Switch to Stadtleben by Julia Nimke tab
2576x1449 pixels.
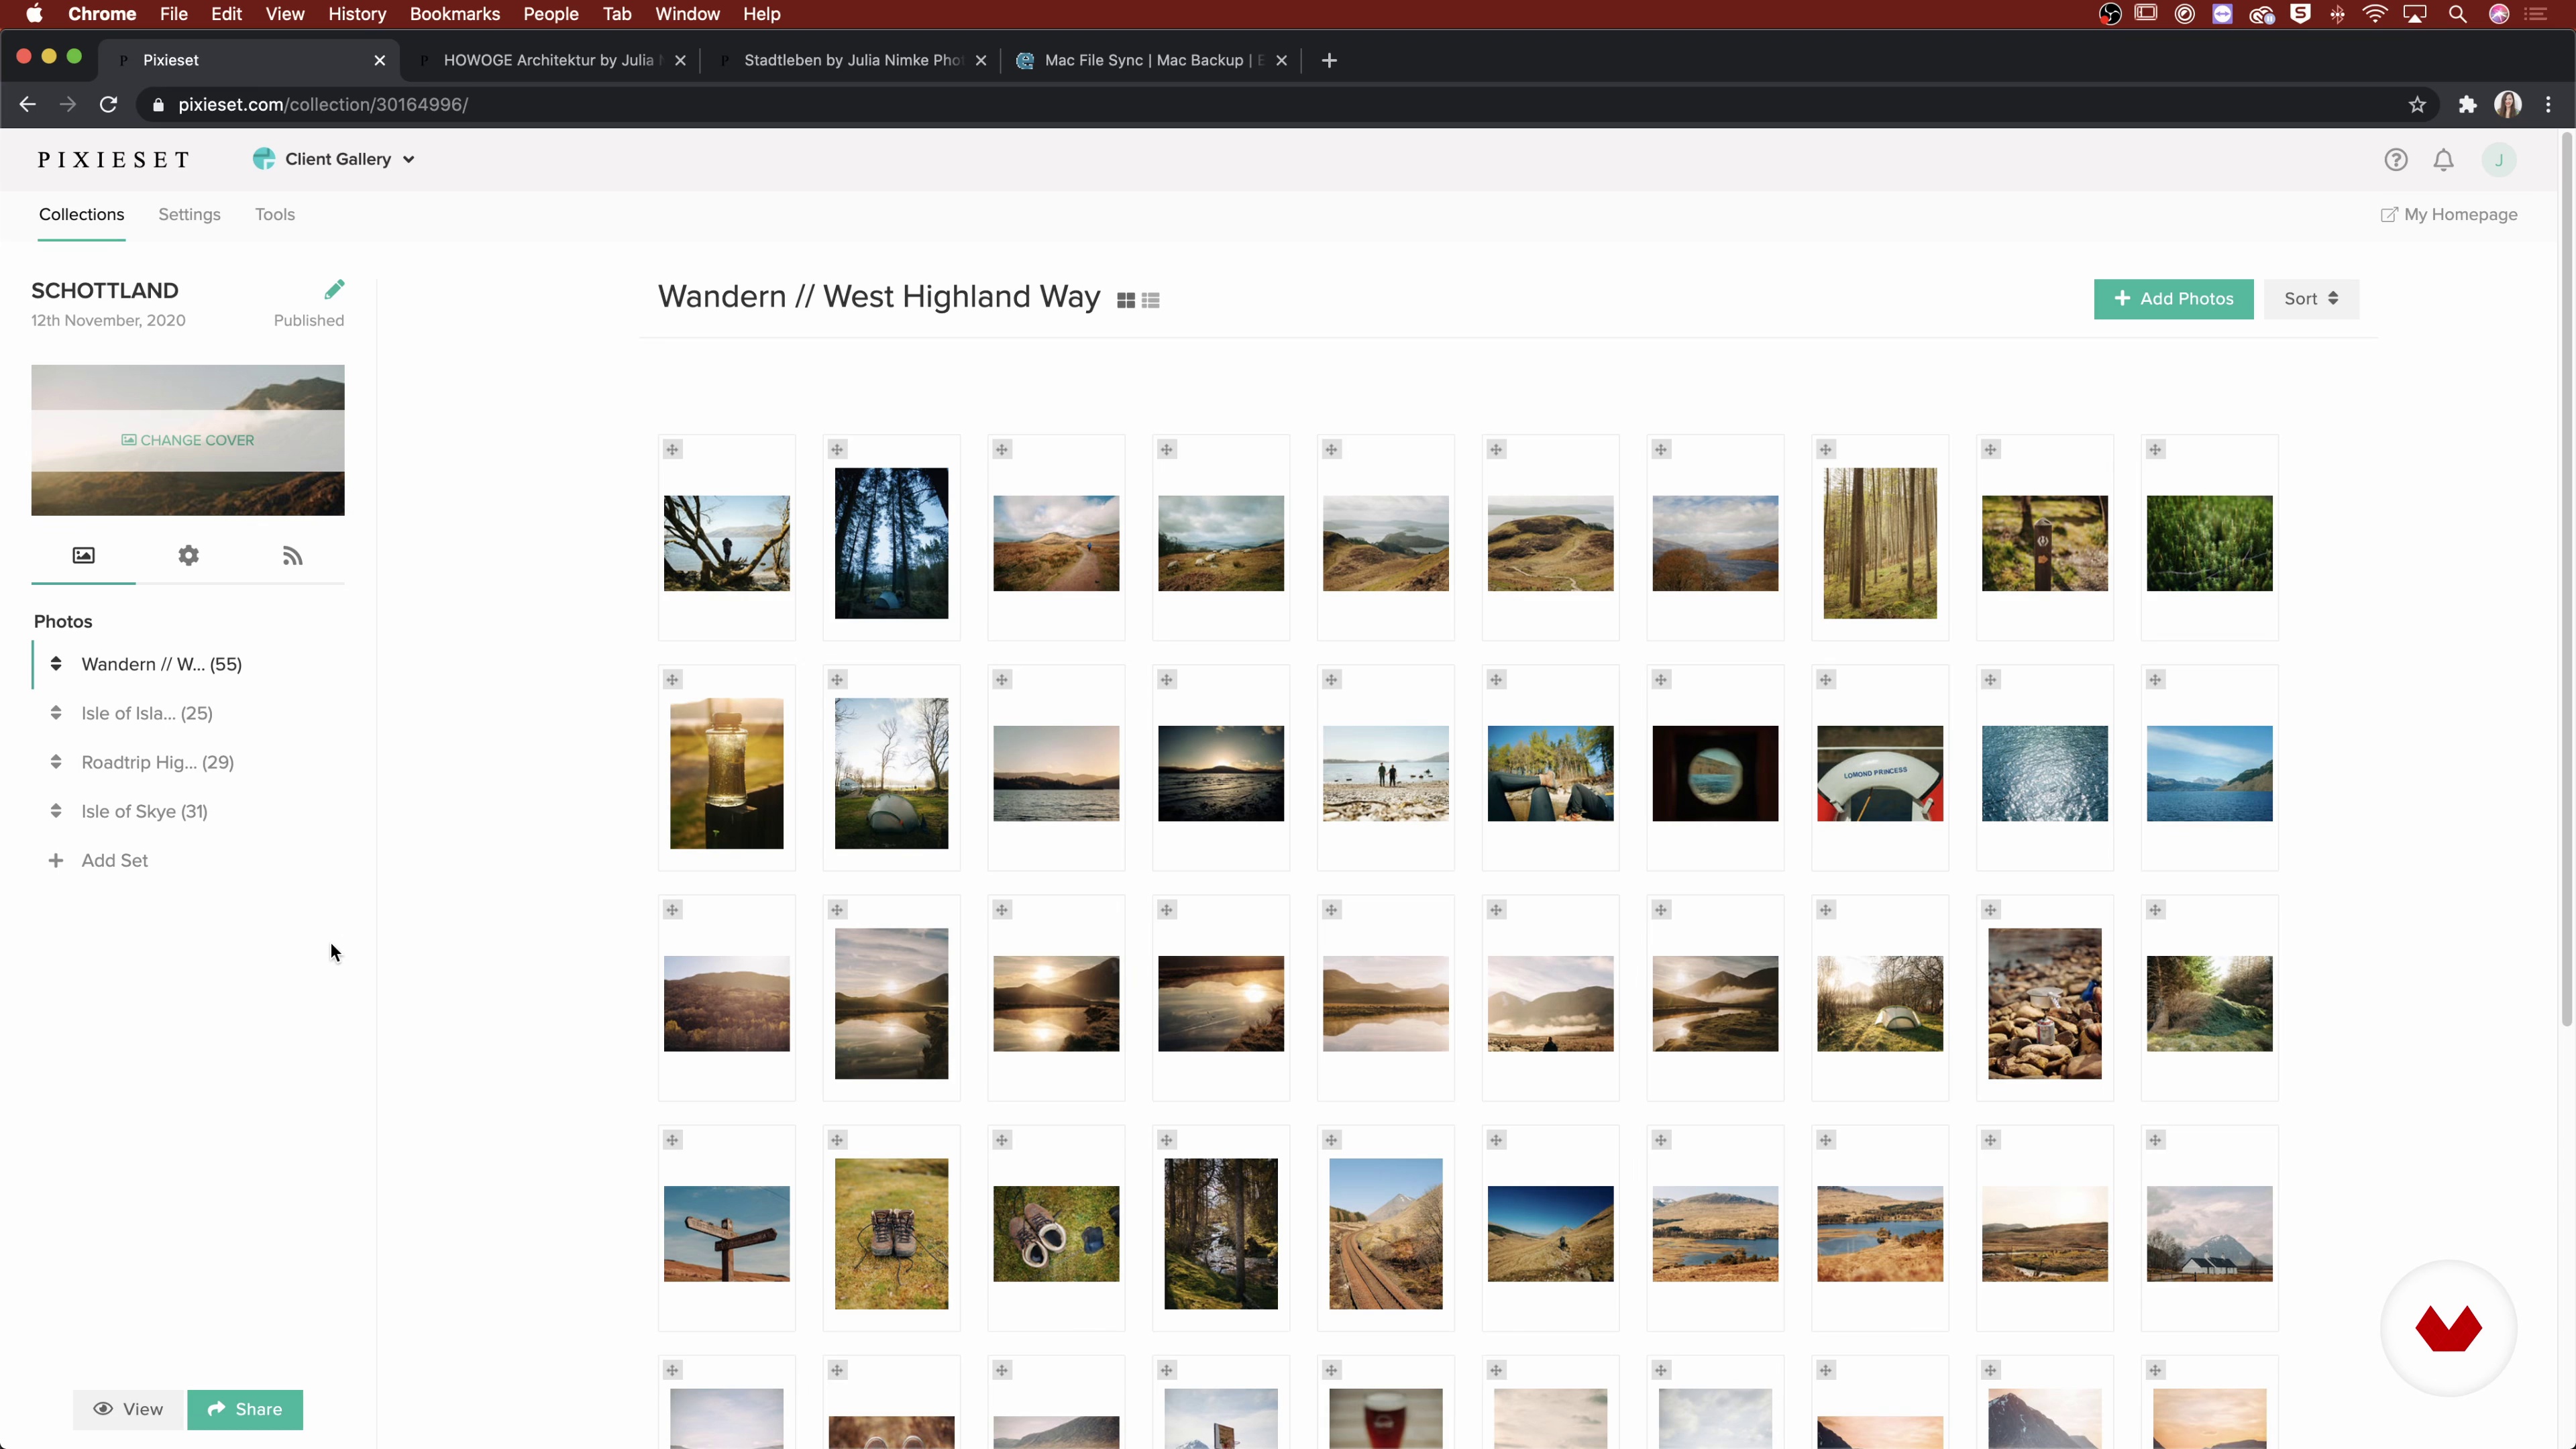point(852,61)
